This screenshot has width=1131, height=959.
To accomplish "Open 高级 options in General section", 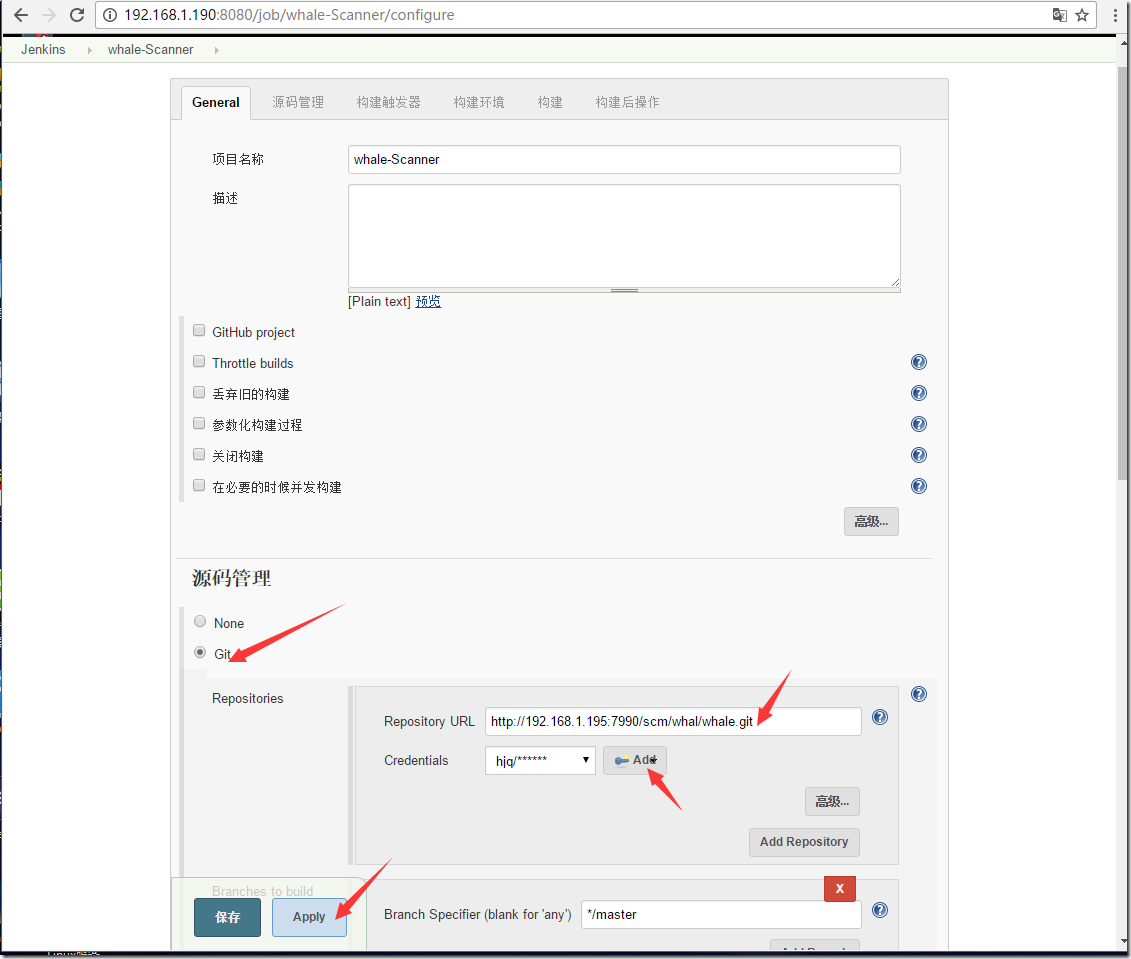I will 871,521.
